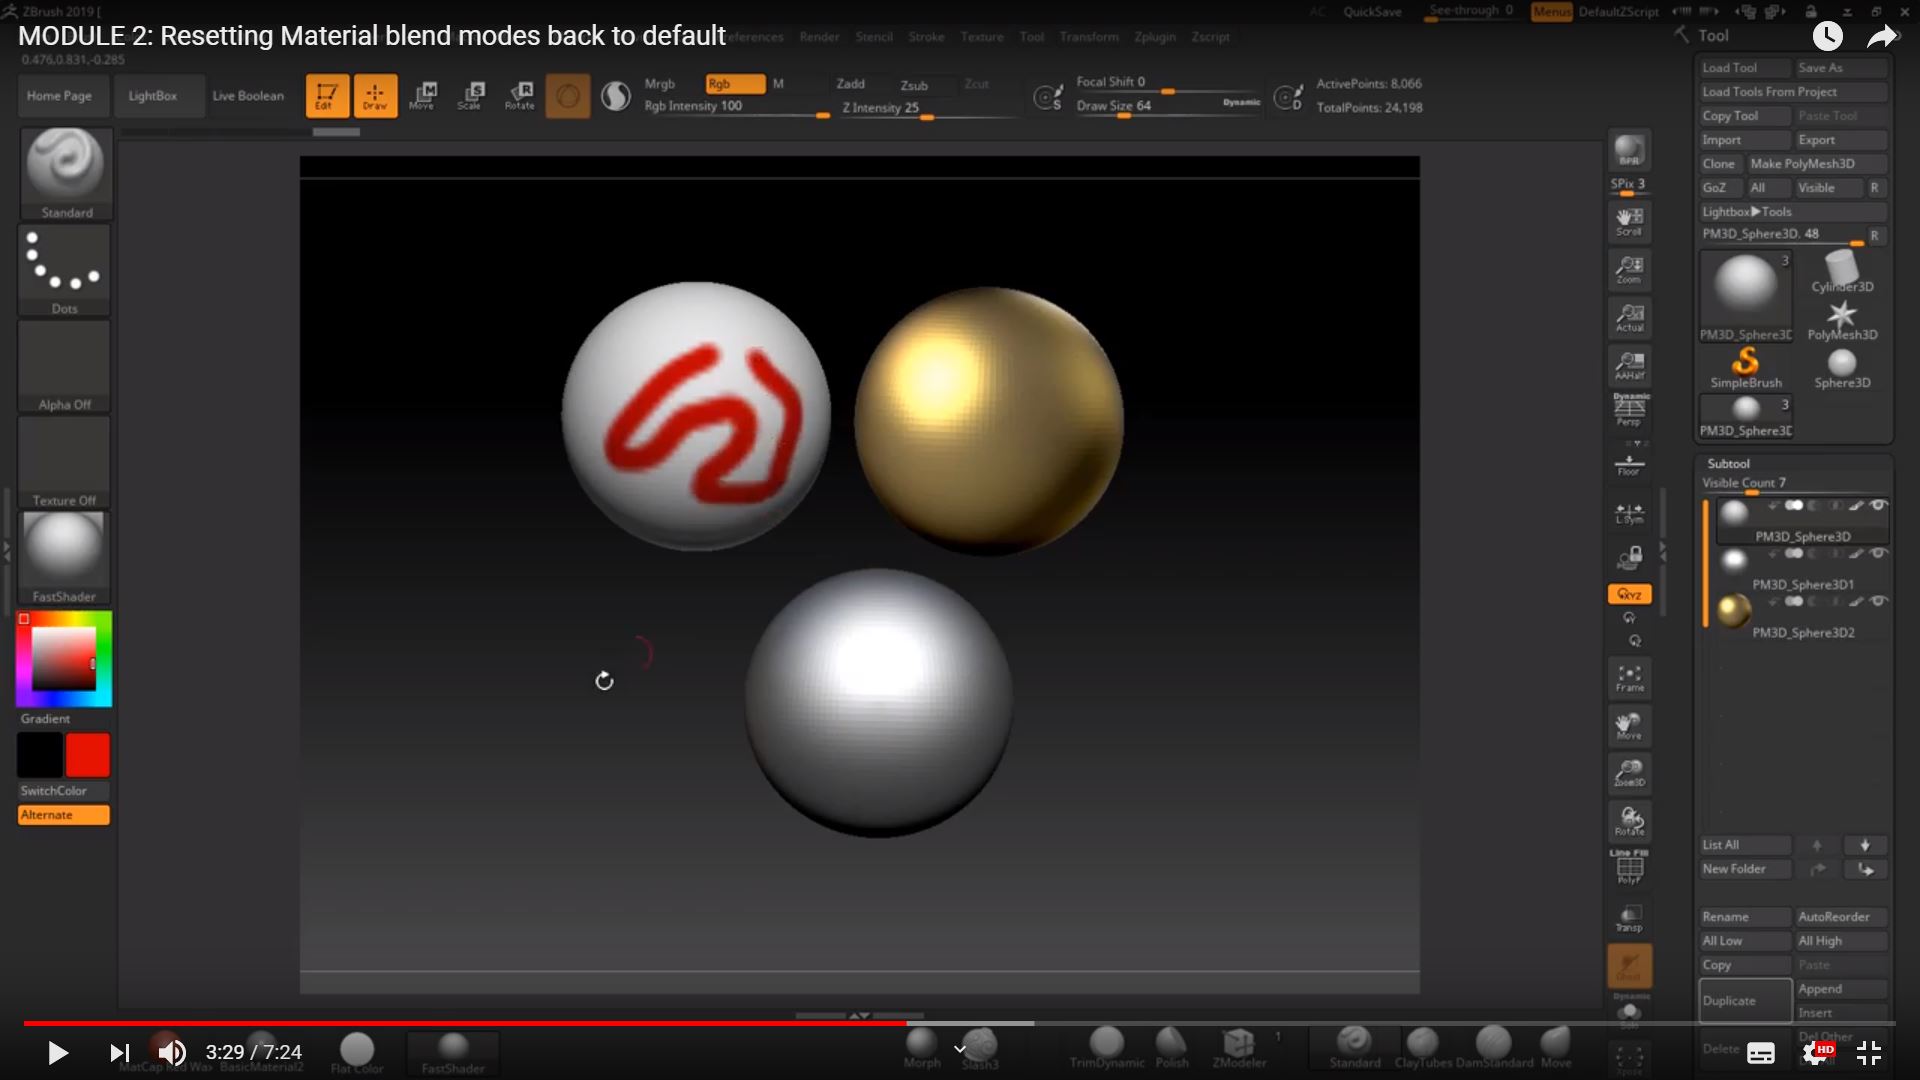Open the Dots stroke selector
The height and width of the screenshot is (1080, 1920).
65,270
